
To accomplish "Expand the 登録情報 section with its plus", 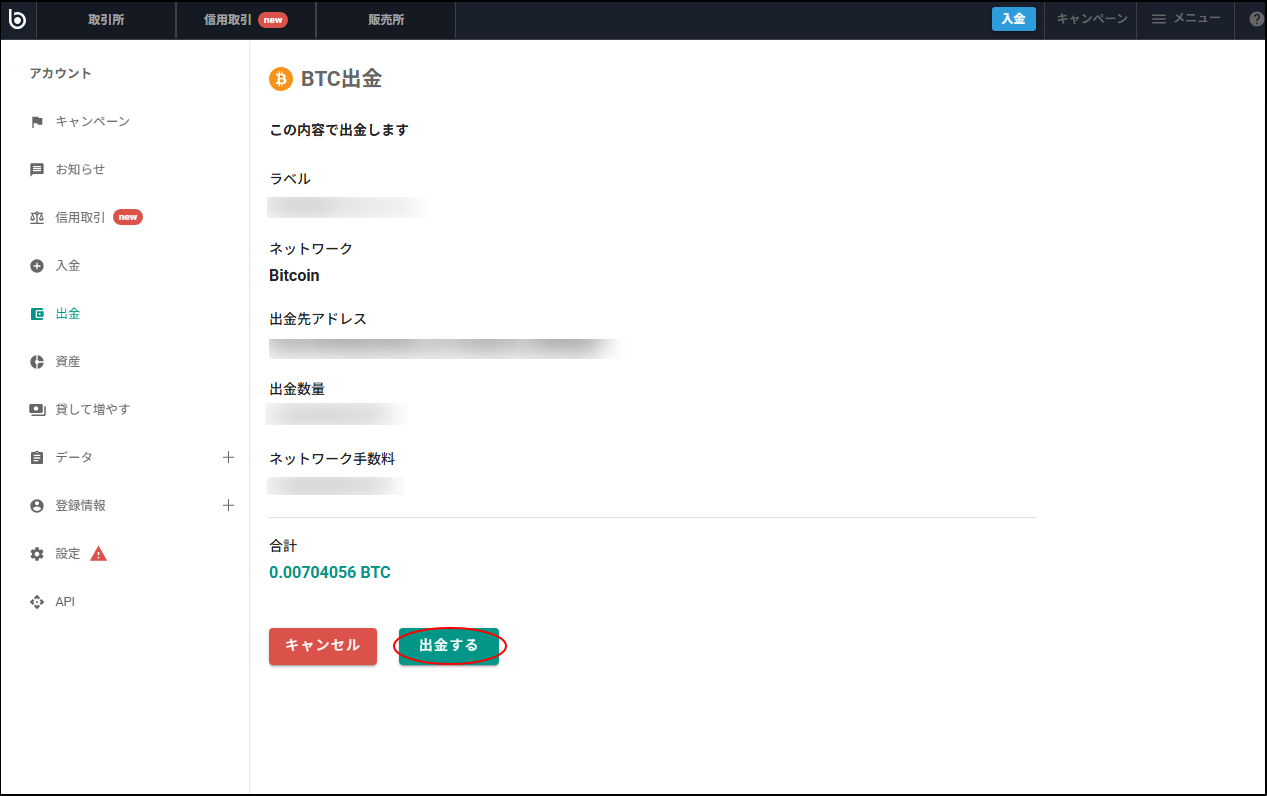I will tap(229, 505).
